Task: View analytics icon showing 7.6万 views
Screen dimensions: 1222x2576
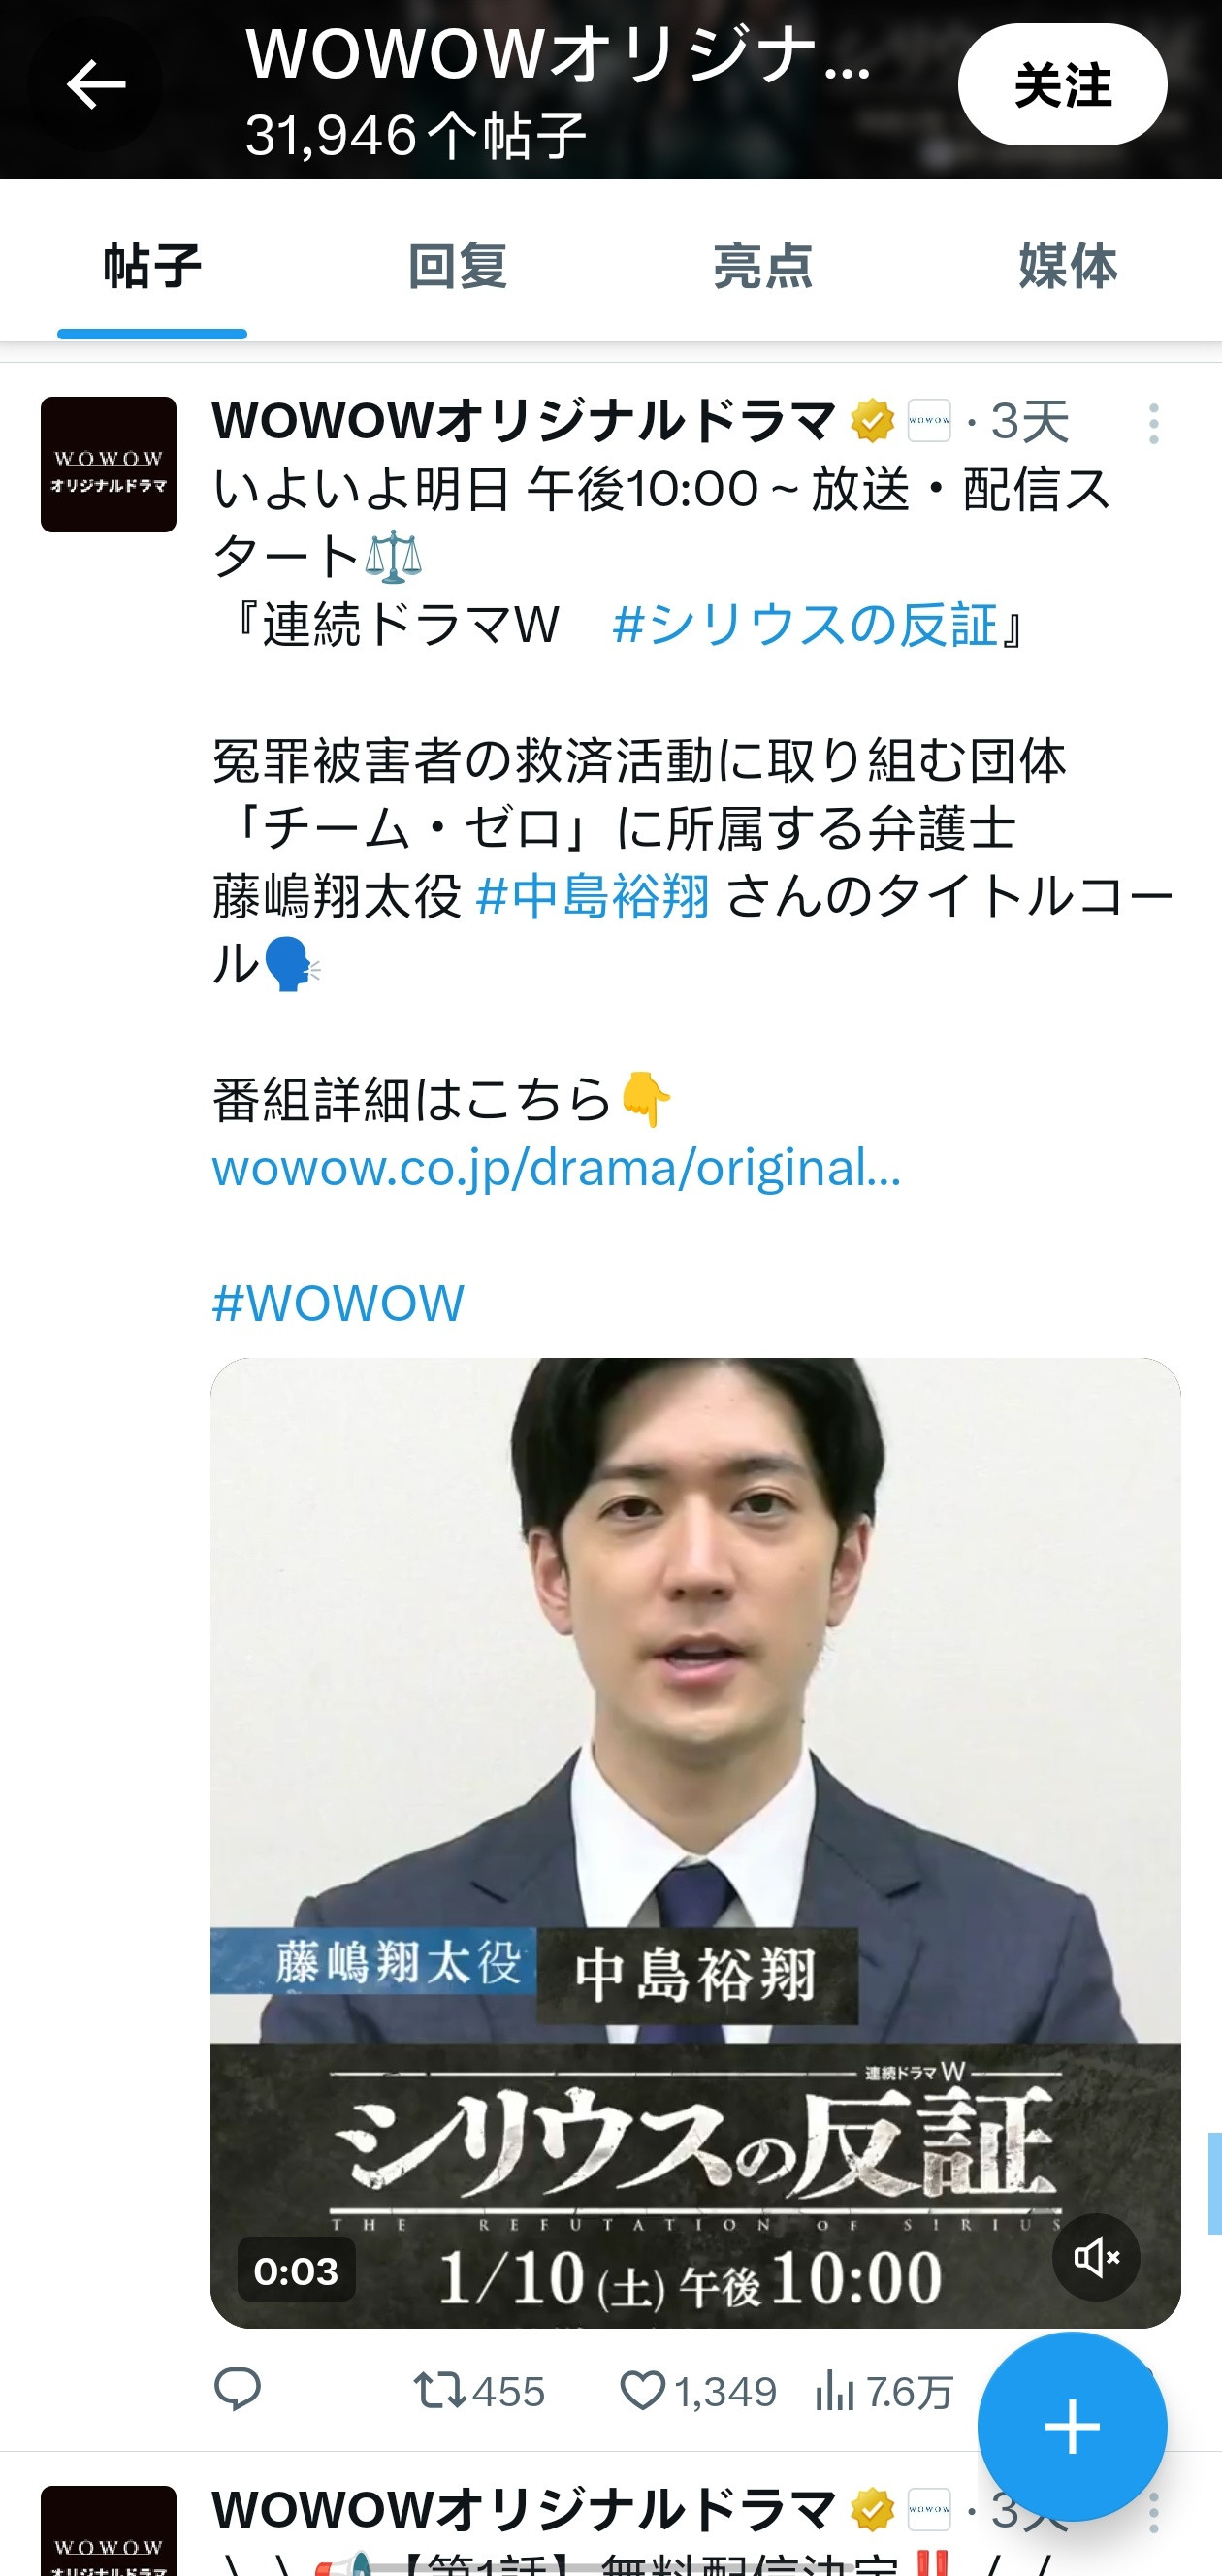Action: point(883,2392)
